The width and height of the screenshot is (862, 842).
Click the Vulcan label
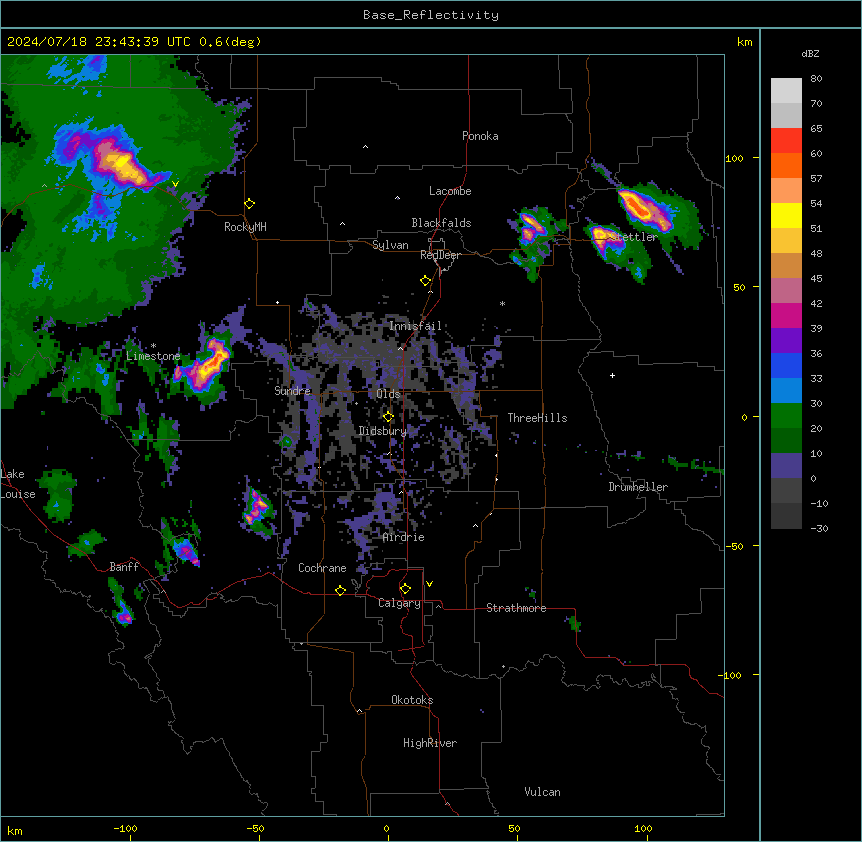(x=542, y=792)
